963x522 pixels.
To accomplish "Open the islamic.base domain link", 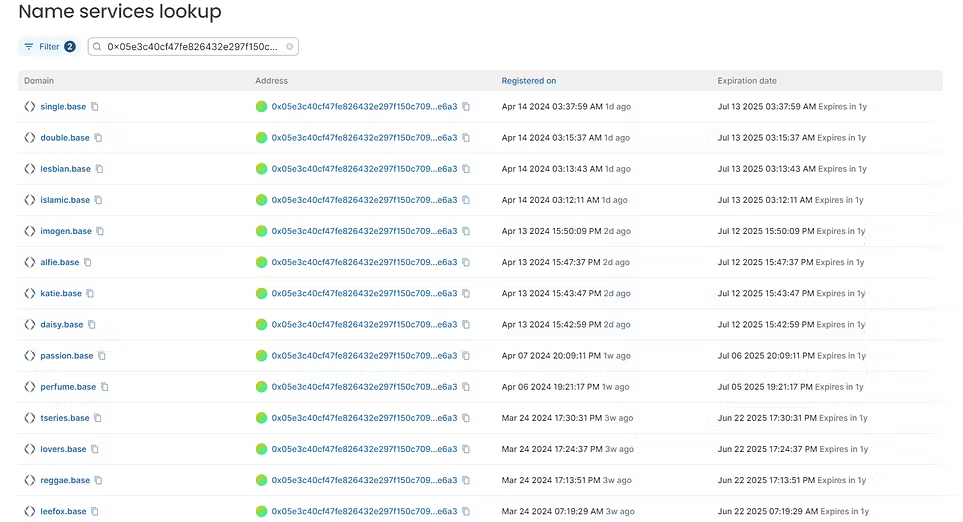I will [65, 200].
